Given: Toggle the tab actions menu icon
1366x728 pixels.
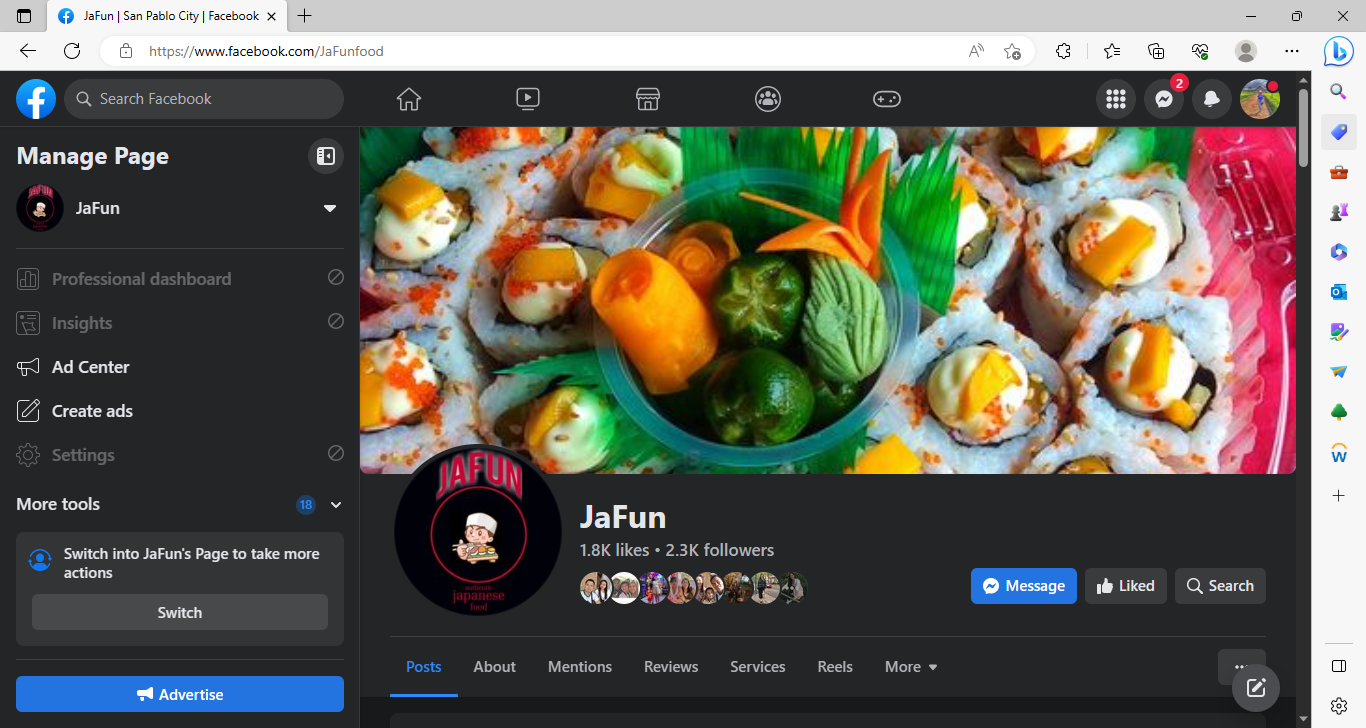Looking at the screenshot, I should click(x=24, y=16).
